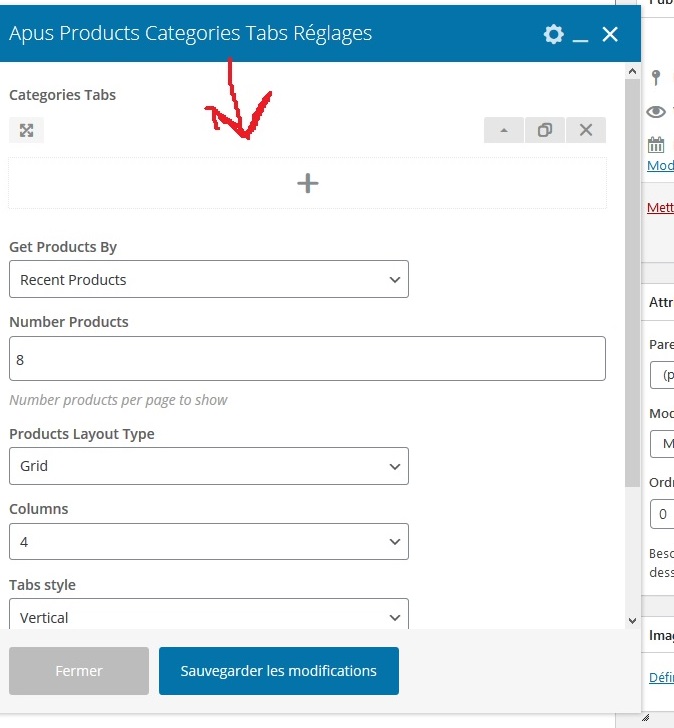Click the drag-move handle under Categories Tabs
The width and height of the screenshot is (674, 728).
tap(26, 130)
